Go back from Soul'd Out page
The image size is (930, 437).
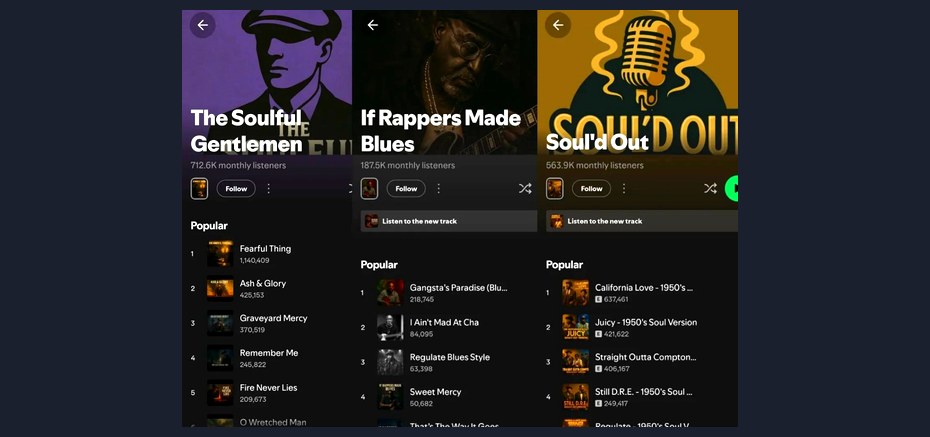558,25
